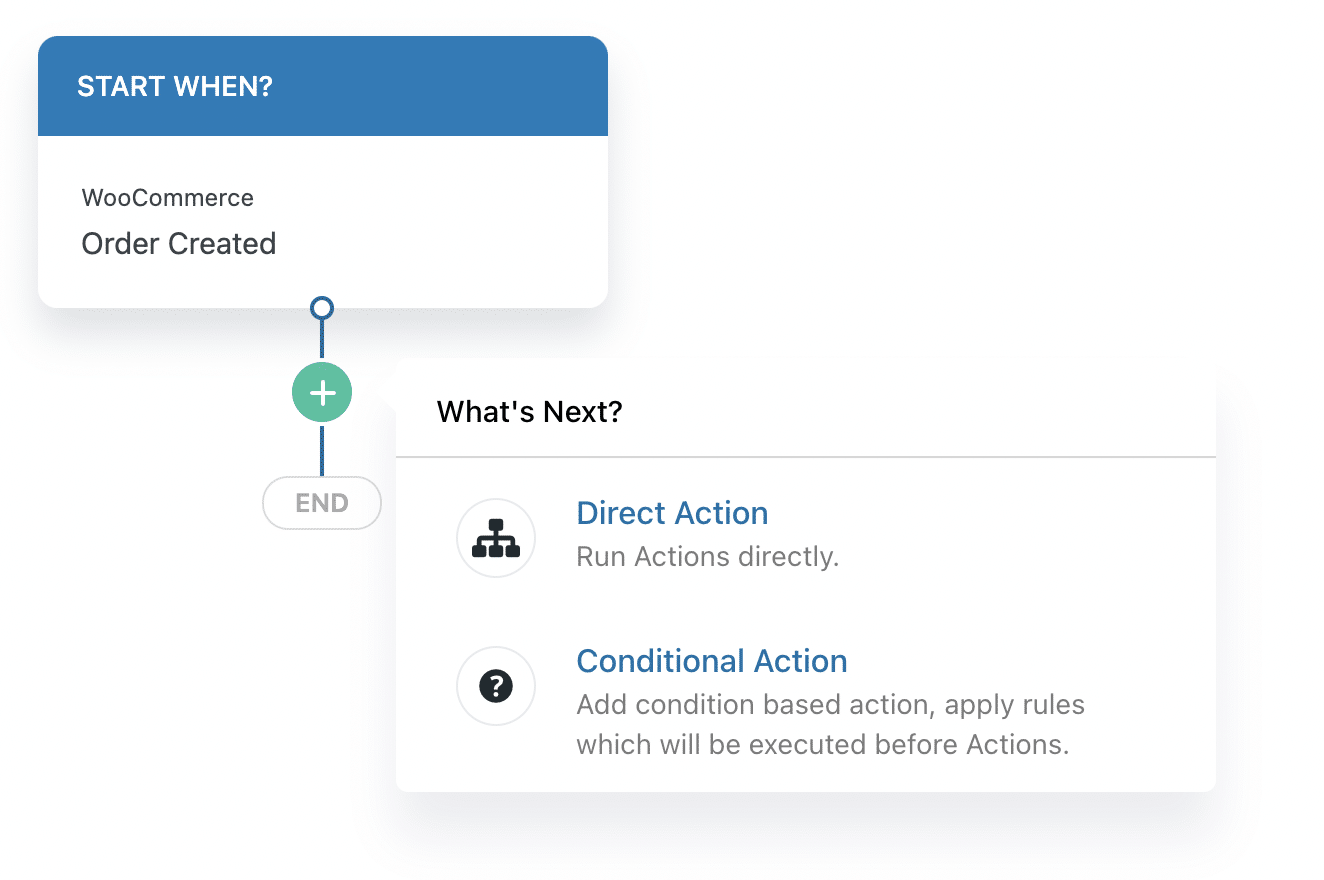Click the "What's Next?" popup heading
The width and height of the screenshot is (1324, 880).
[530, 412]
